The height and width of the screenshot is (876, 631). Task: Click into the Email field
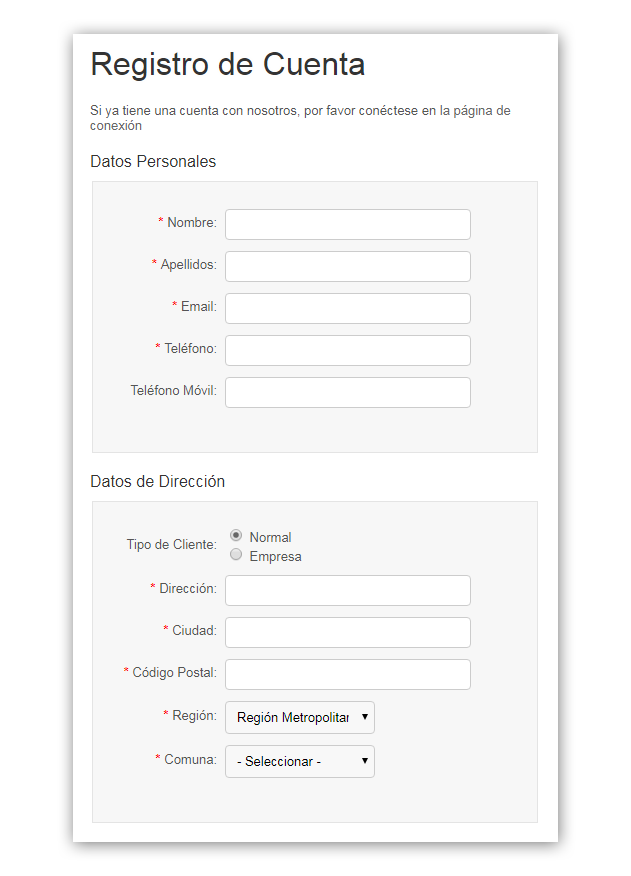tap(347, 308)
